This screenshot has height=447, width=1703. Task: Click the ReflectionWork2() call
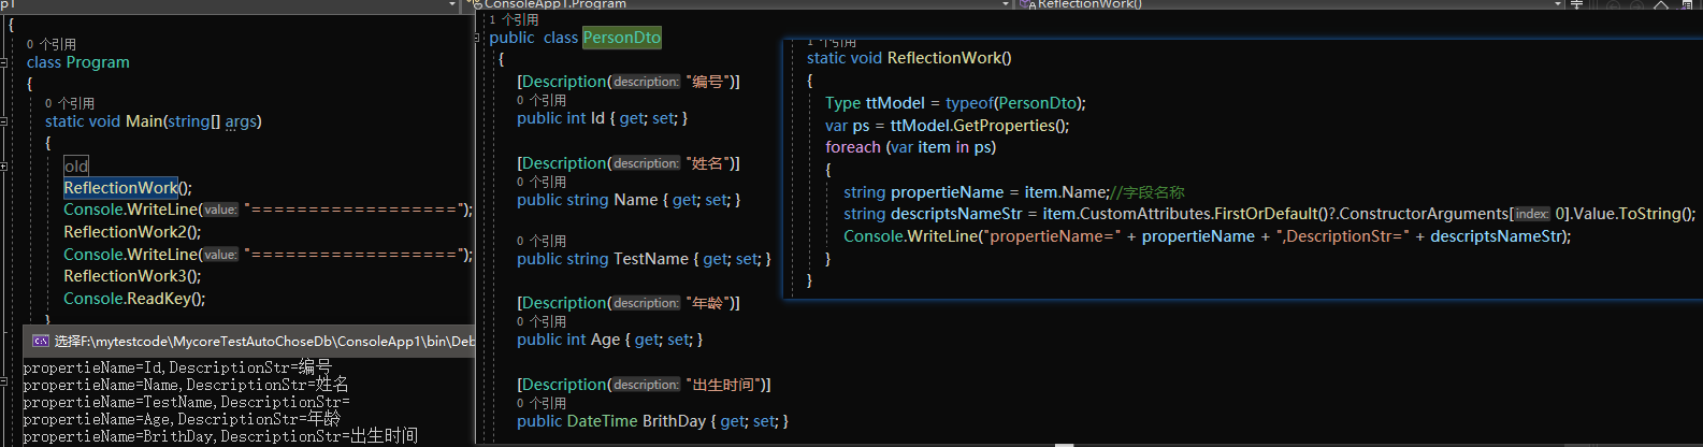coord(132,232)
